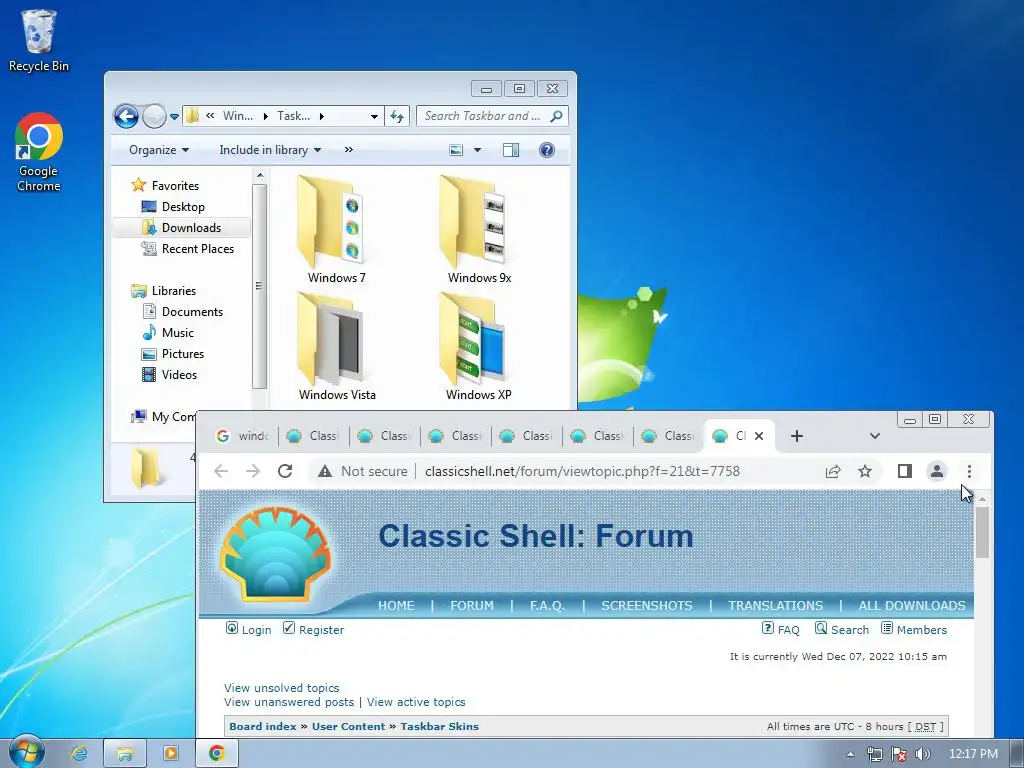Click View active topics link
Screen dimensions: 1024x768
pyautogui.click(x=416, y=702)
